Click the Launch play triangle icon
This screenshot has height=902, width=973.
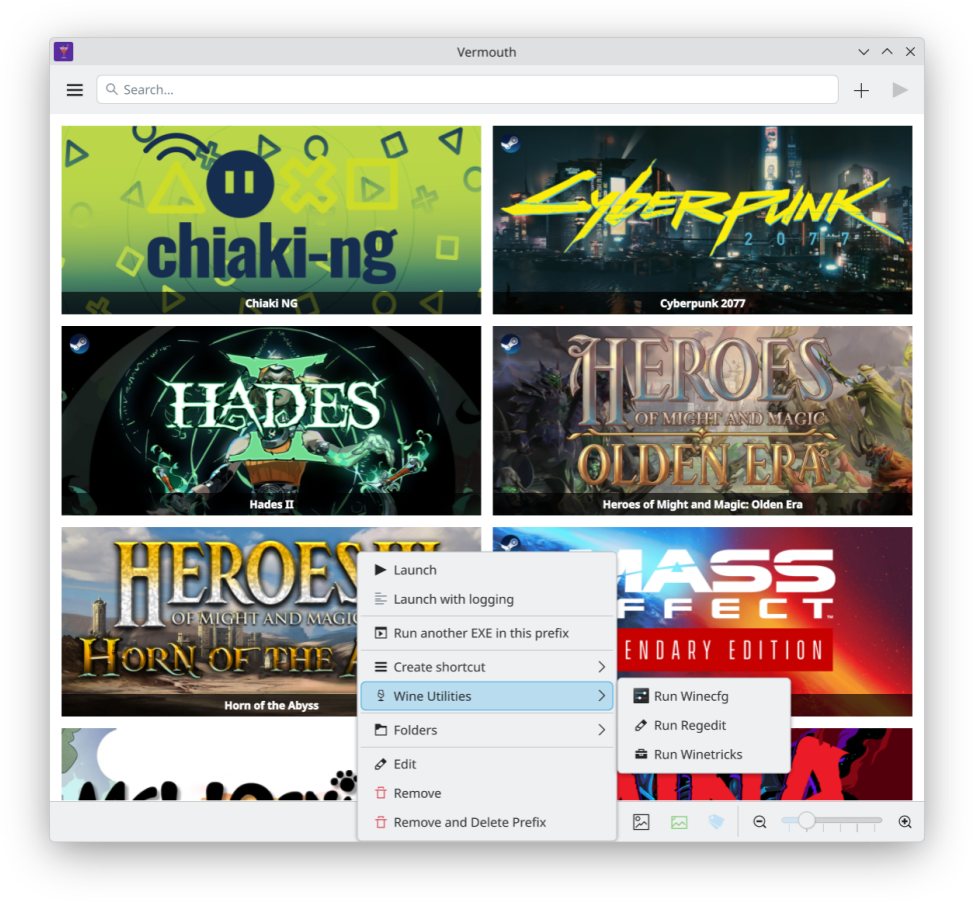[x=380, y=569]
